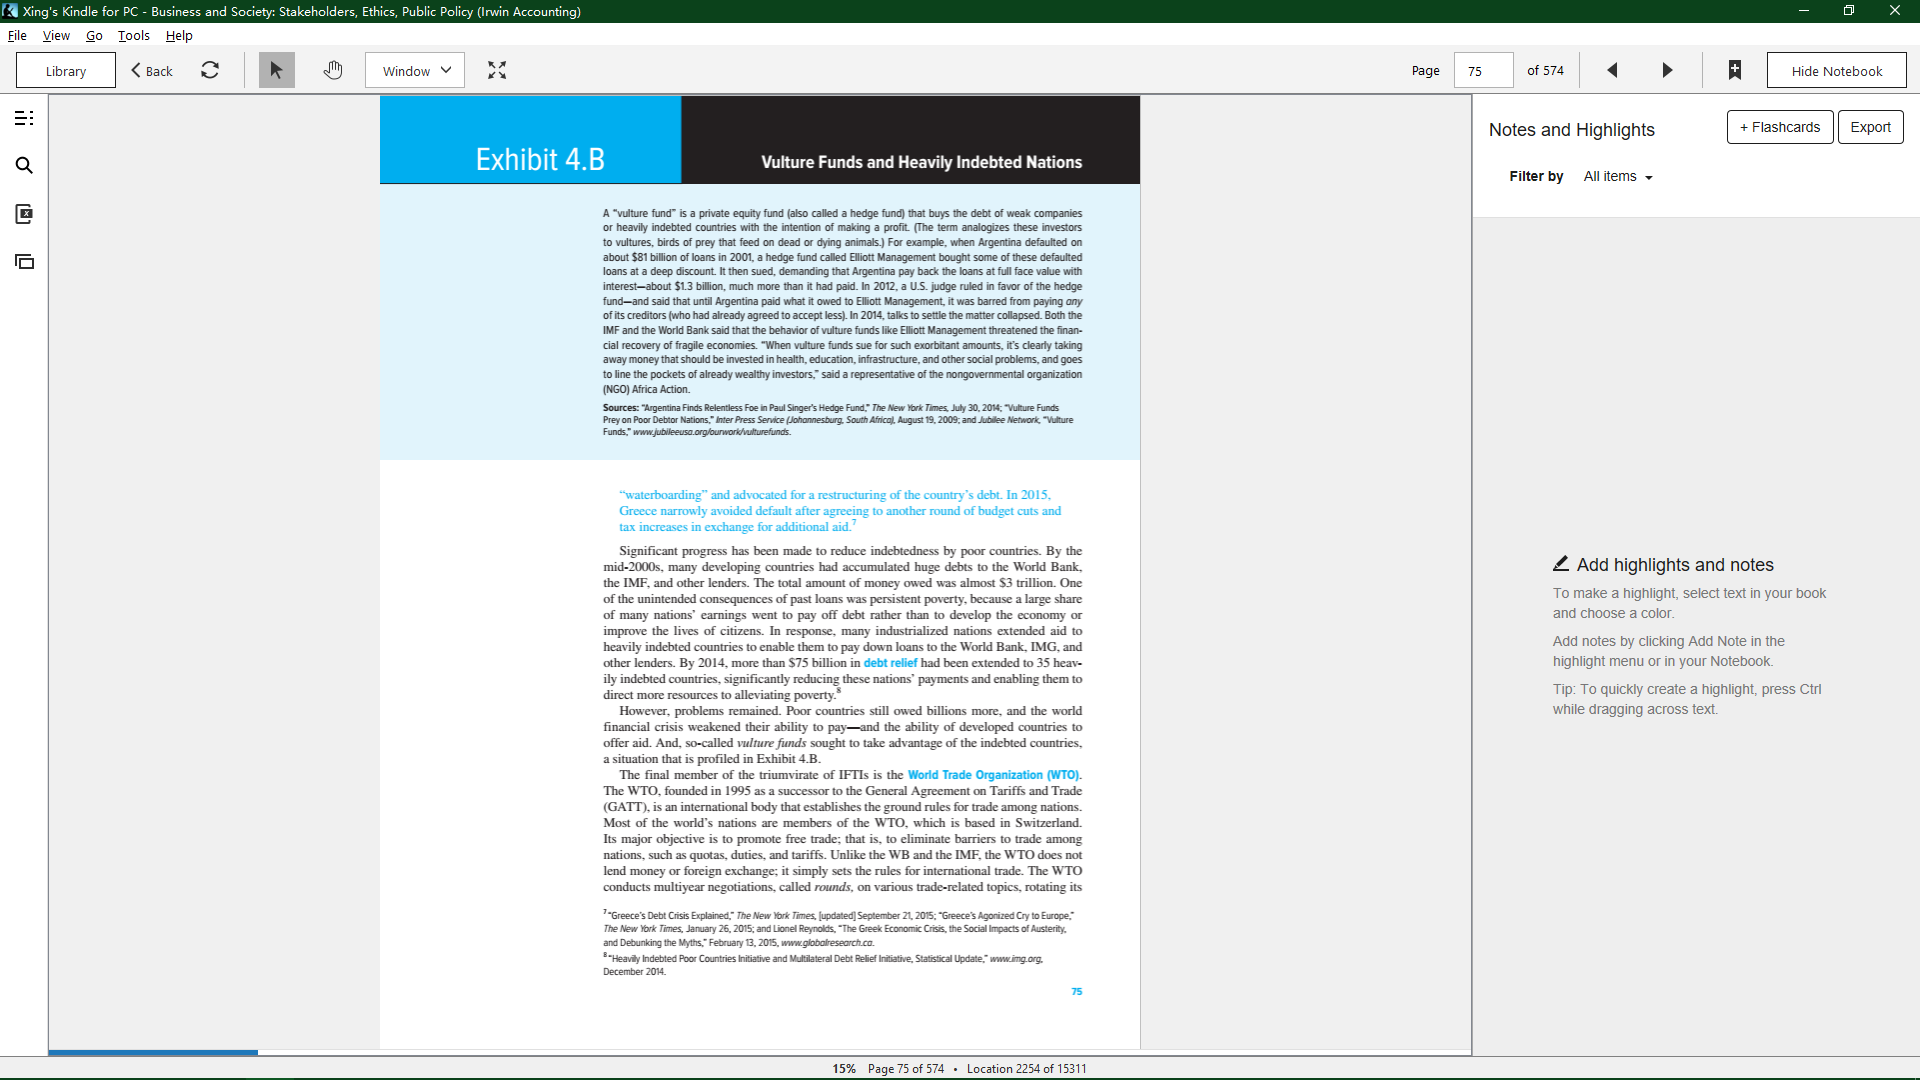
Task: Toggle full screen mode icon
Action: (x=497, y=70)
